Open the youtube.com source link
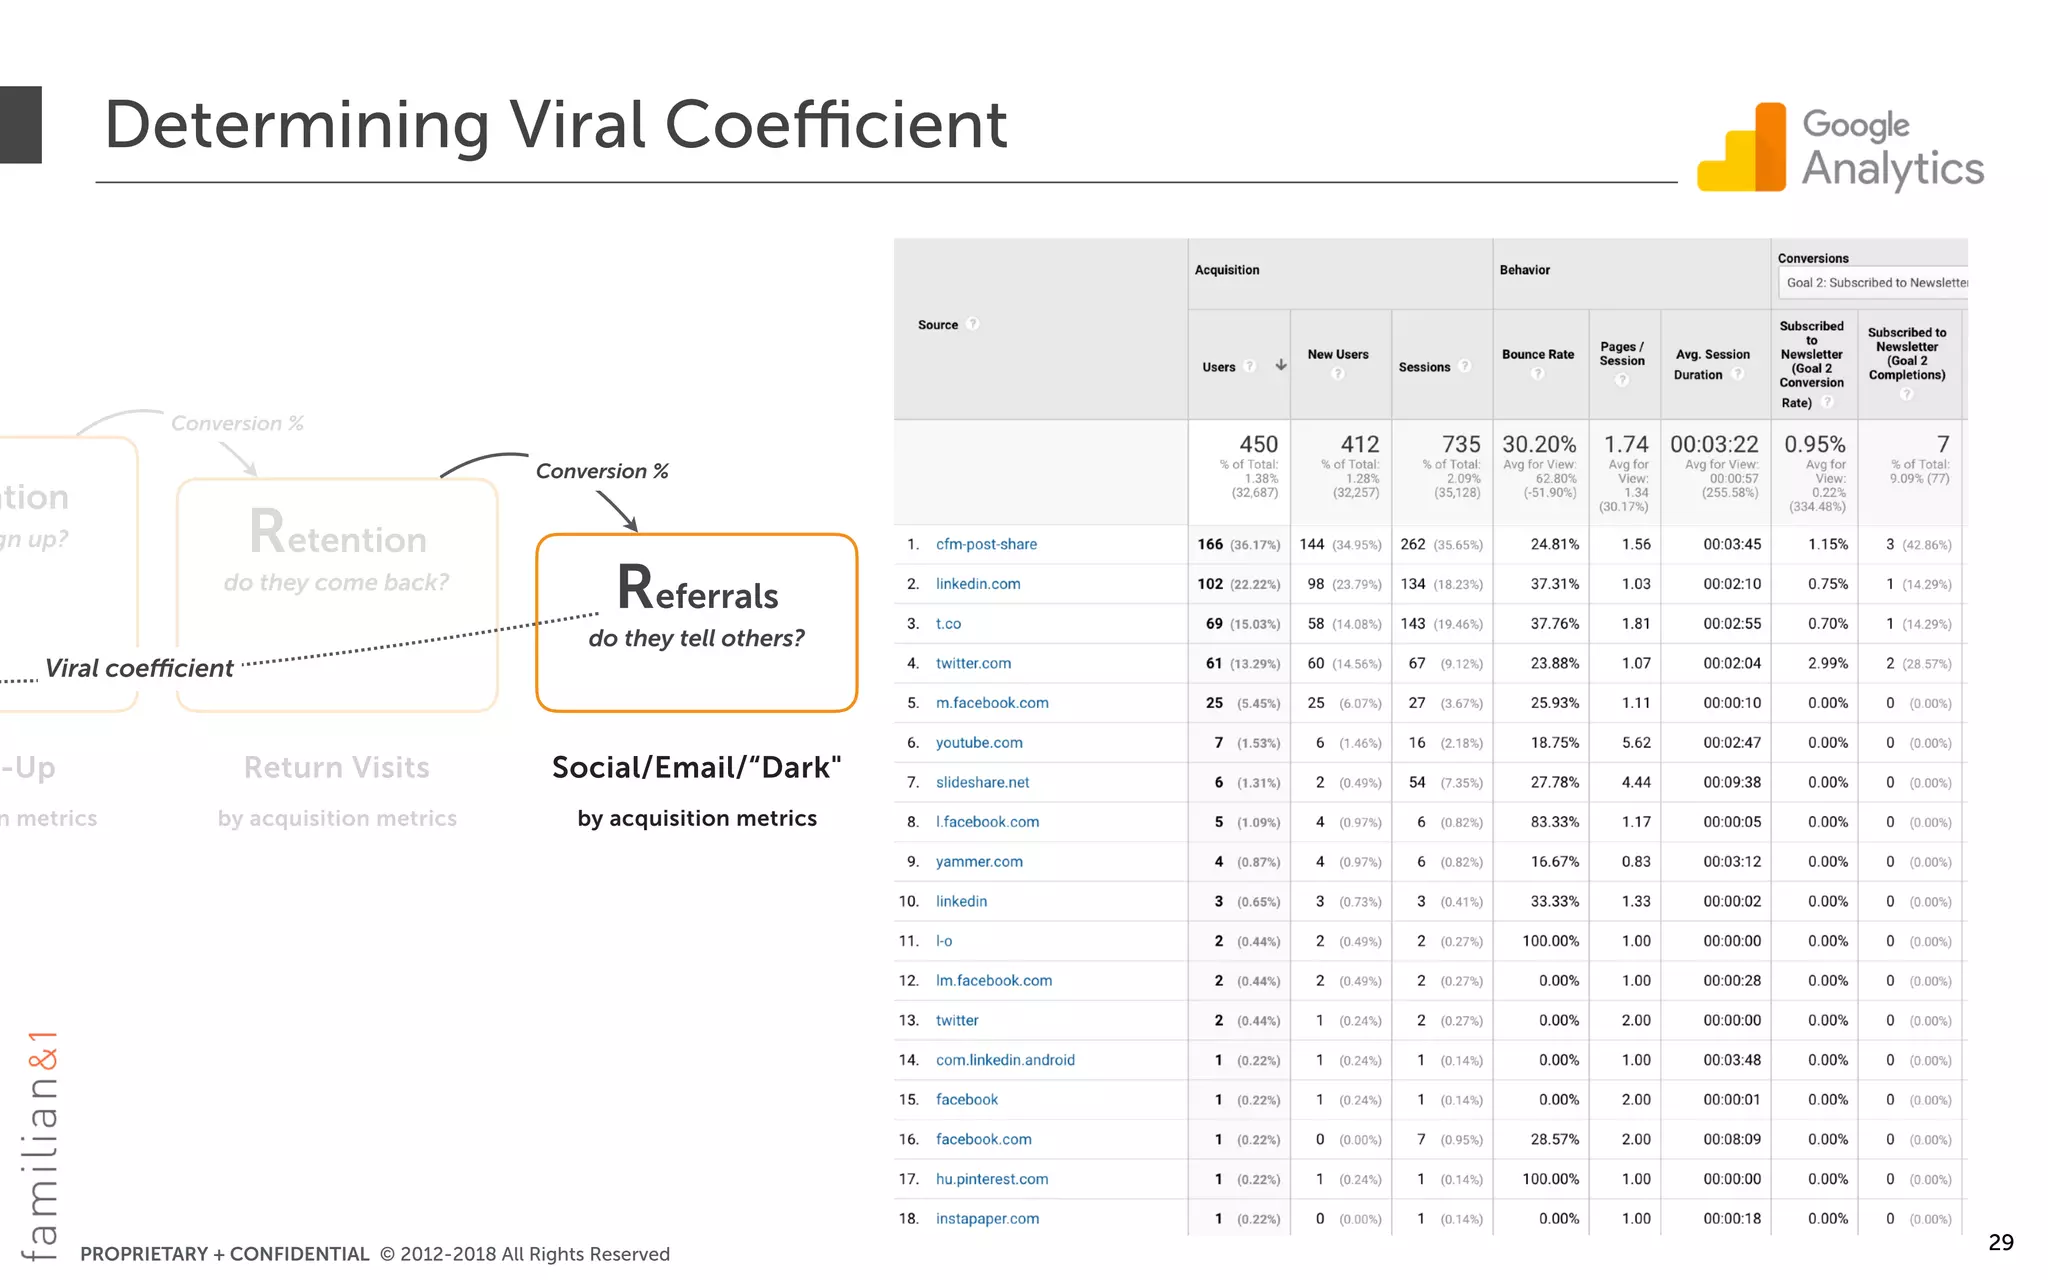2048x1280 pixels. point(979,743)
